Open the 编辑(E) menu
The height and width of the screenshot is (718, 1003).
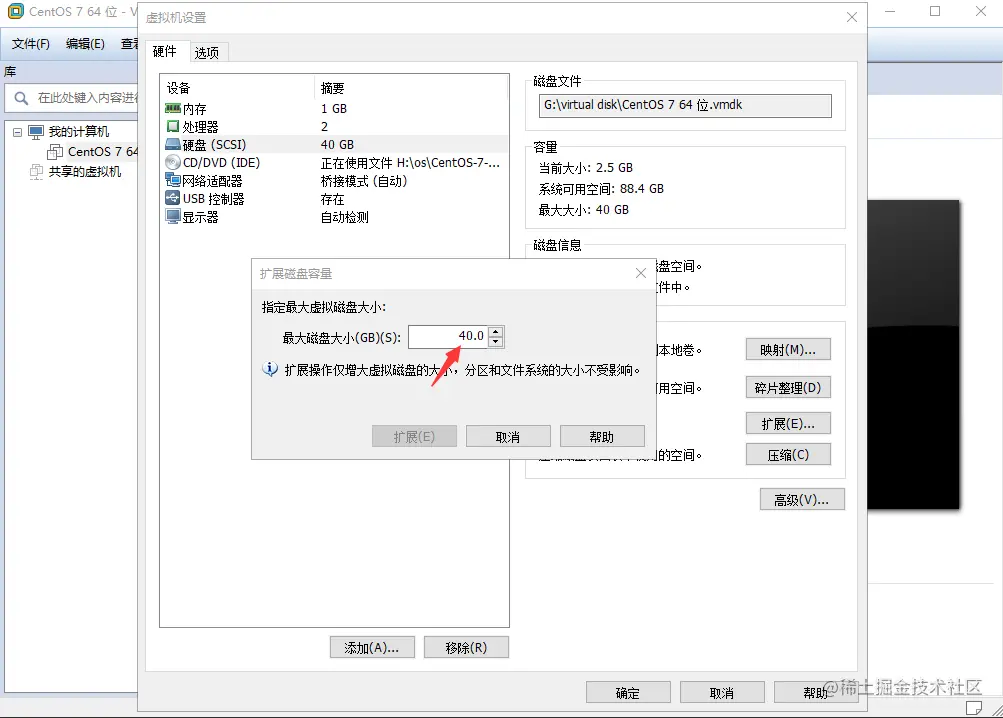(85, 44)
